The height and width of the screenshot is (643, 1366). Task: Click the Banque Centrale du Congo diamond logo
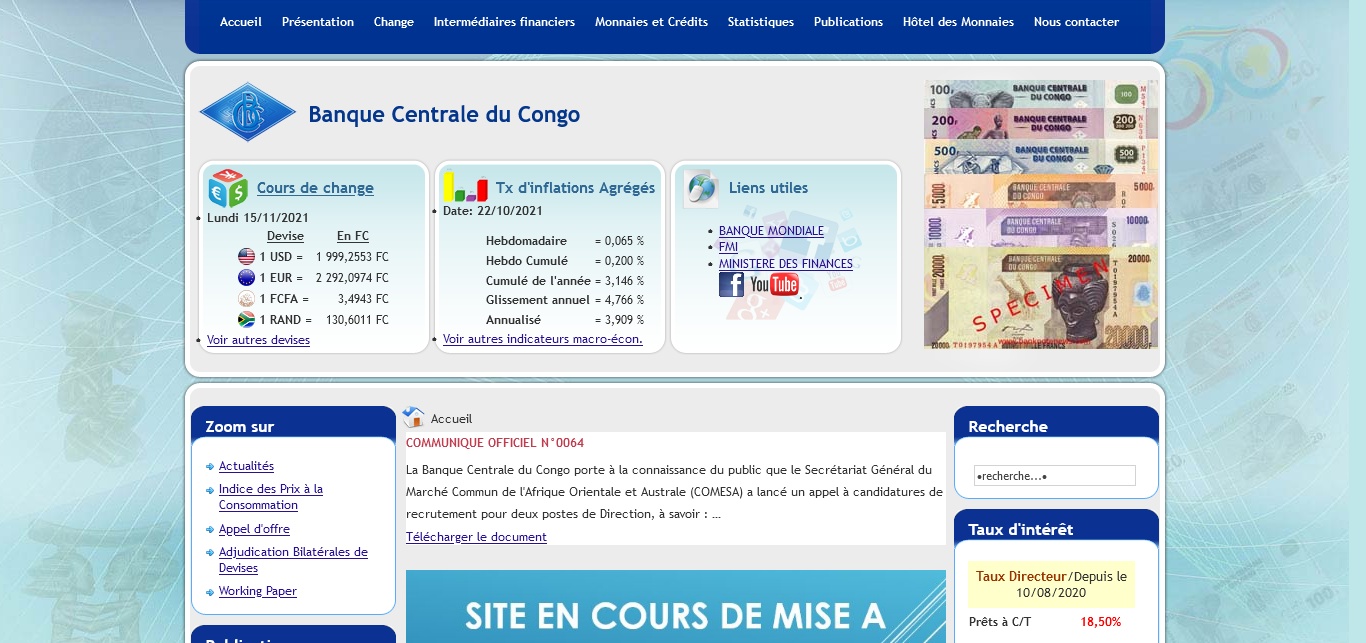(247, 112)
